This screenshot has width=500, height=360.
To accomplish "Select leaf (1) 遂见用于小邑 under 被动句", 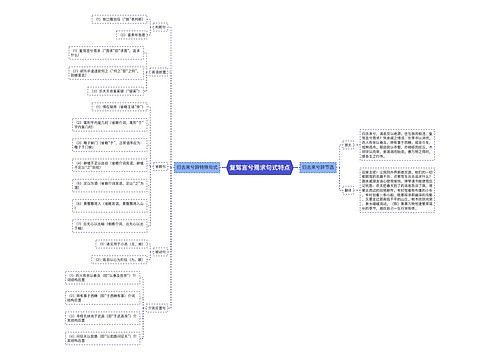I will (121, 244).
